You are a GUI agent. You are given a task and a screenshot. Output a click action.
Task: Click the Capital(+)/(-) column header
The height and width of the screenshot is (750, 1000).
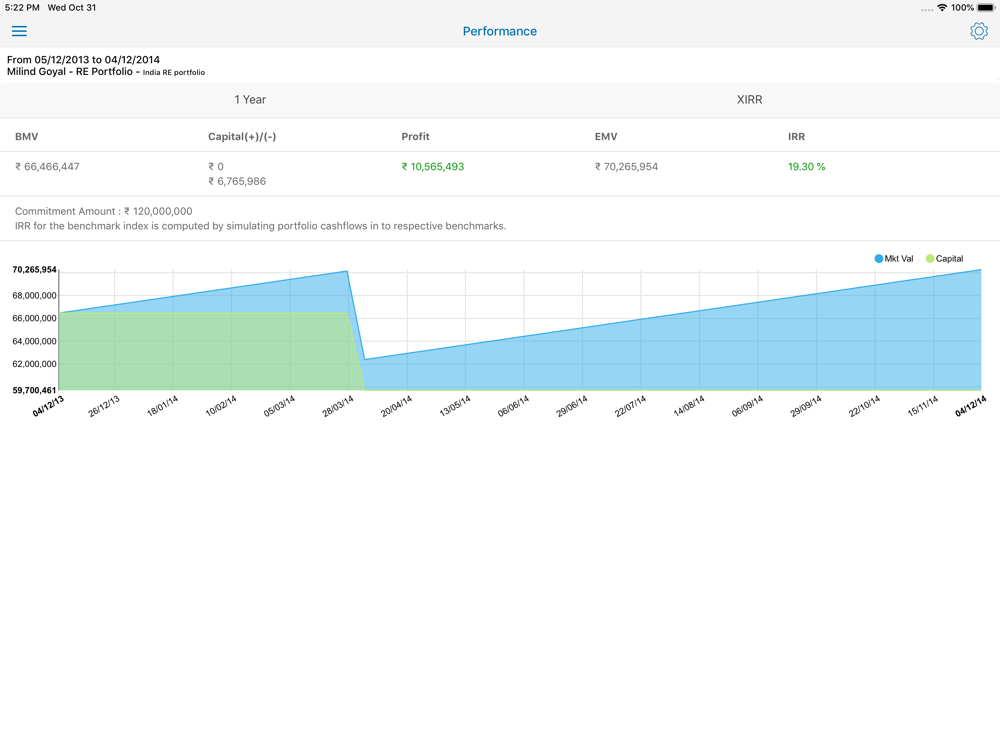(x=242, y=136)
